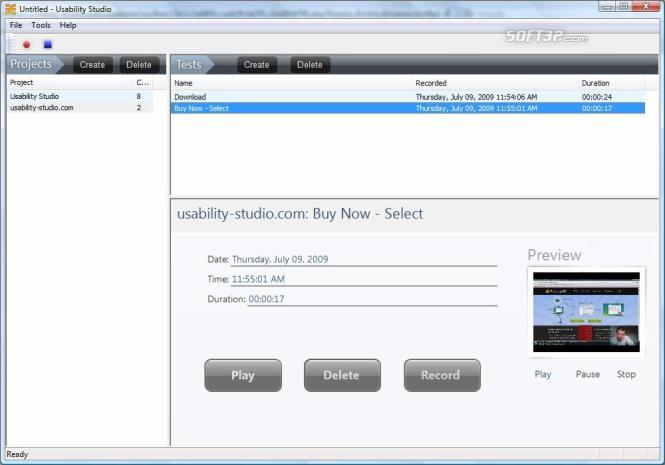Click Play under the Preview thumbnail

[543, 374]
